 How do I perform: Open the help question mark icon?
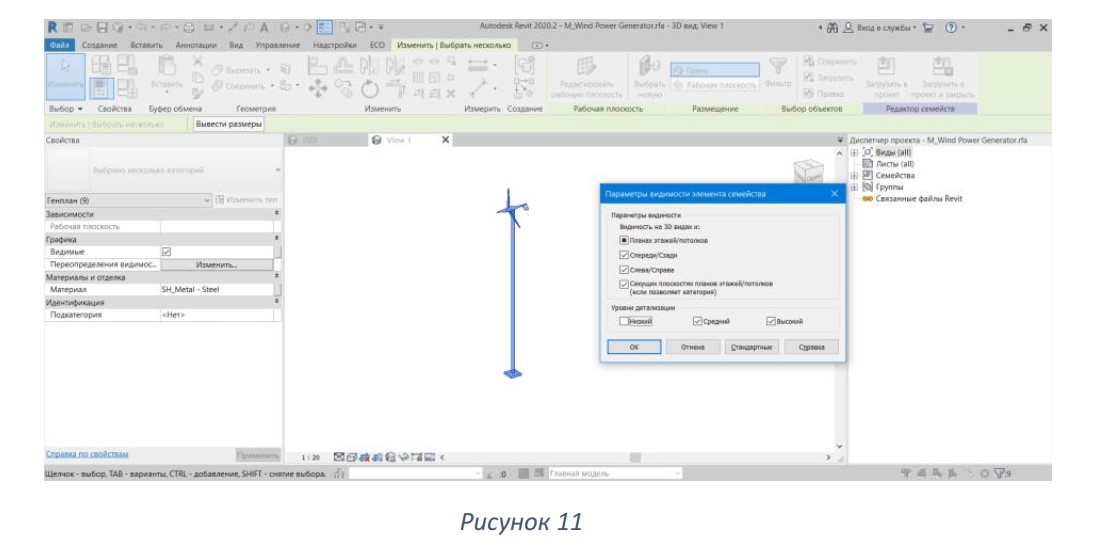[x=951, y=28]
